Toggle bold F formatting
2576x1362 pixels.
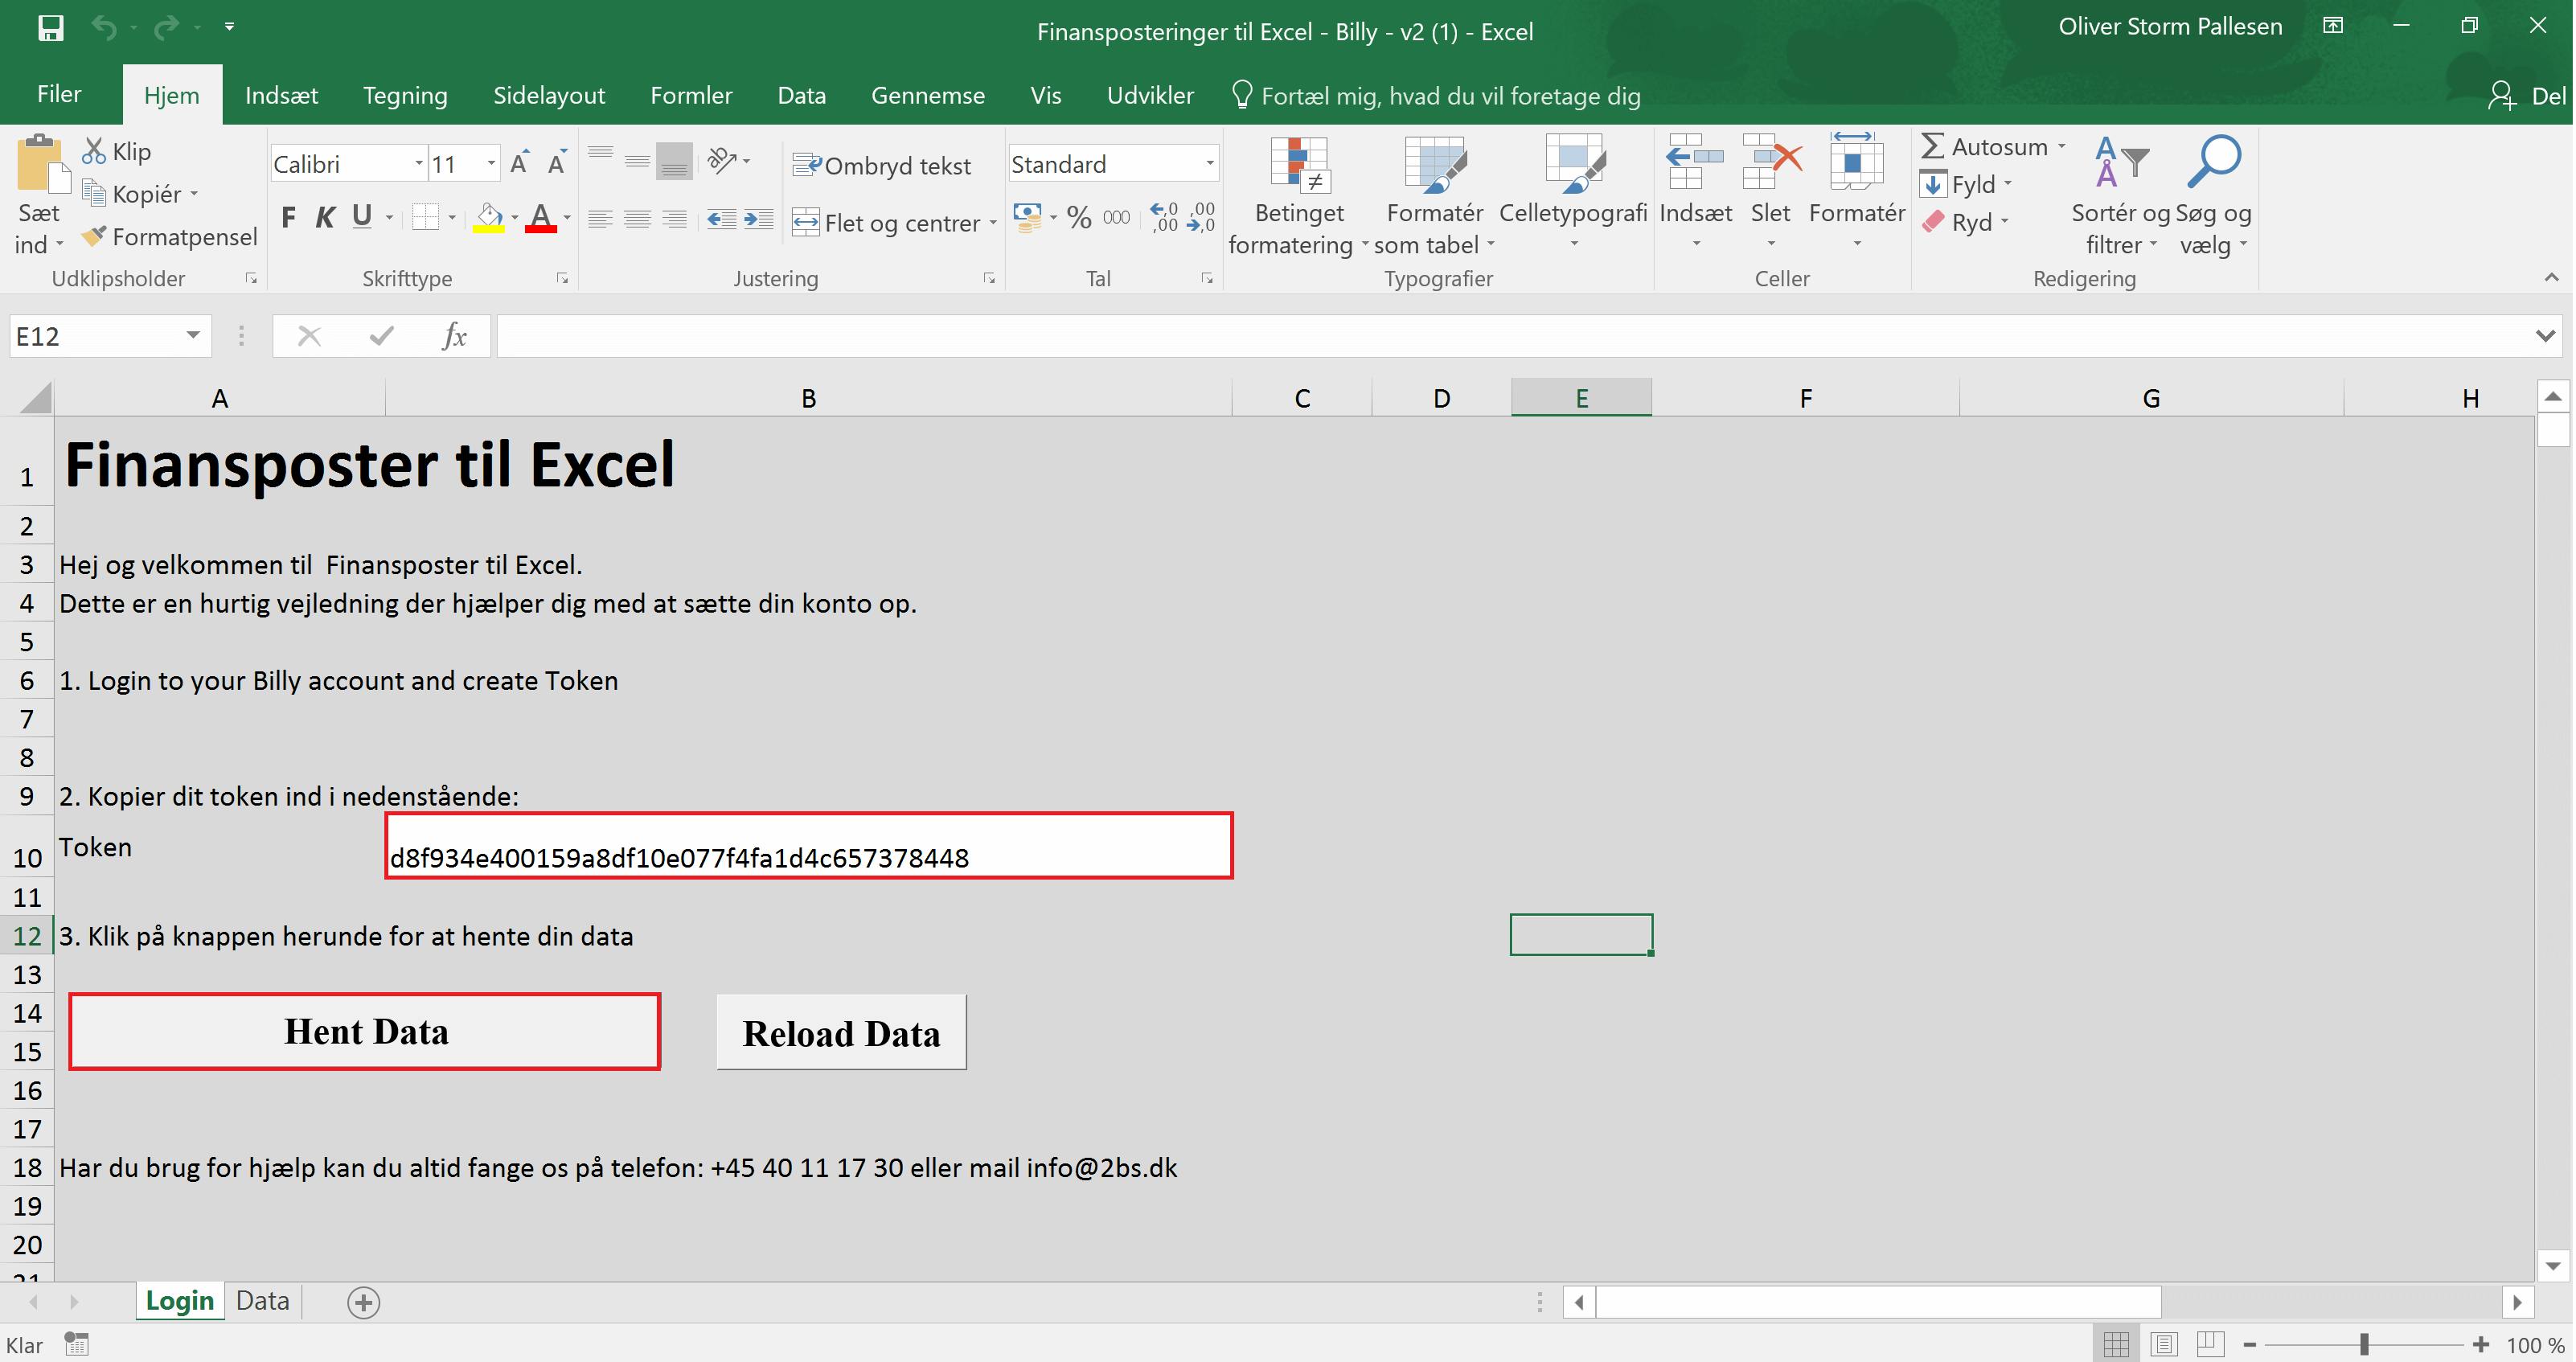tap(289, 217)
